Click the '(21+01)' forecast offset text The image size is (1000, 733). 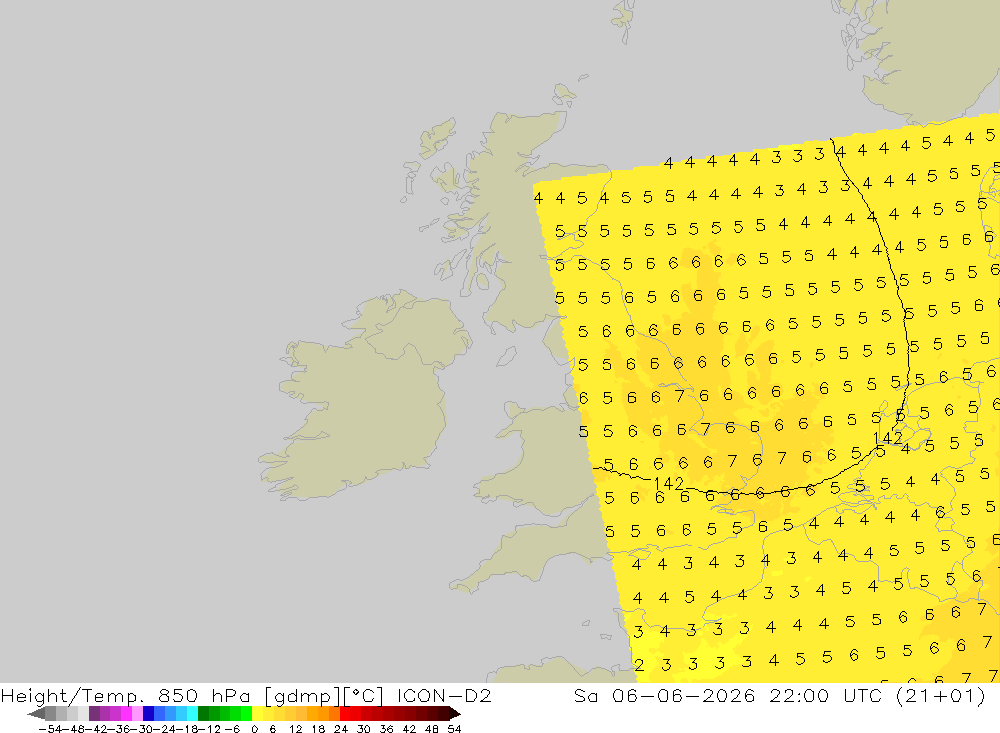point(941,695)
